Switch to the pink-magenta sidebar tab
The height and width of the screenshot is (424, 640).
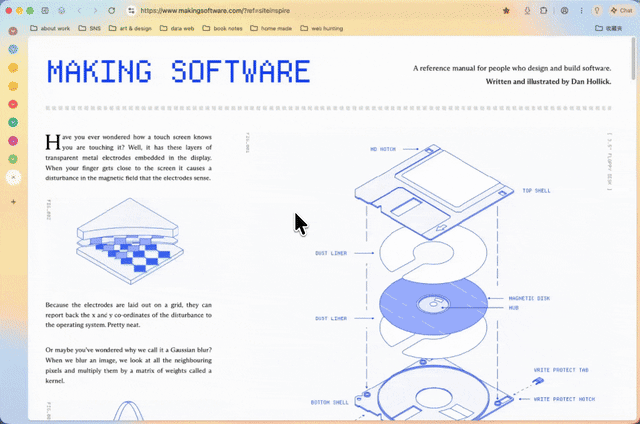point(13,141)
